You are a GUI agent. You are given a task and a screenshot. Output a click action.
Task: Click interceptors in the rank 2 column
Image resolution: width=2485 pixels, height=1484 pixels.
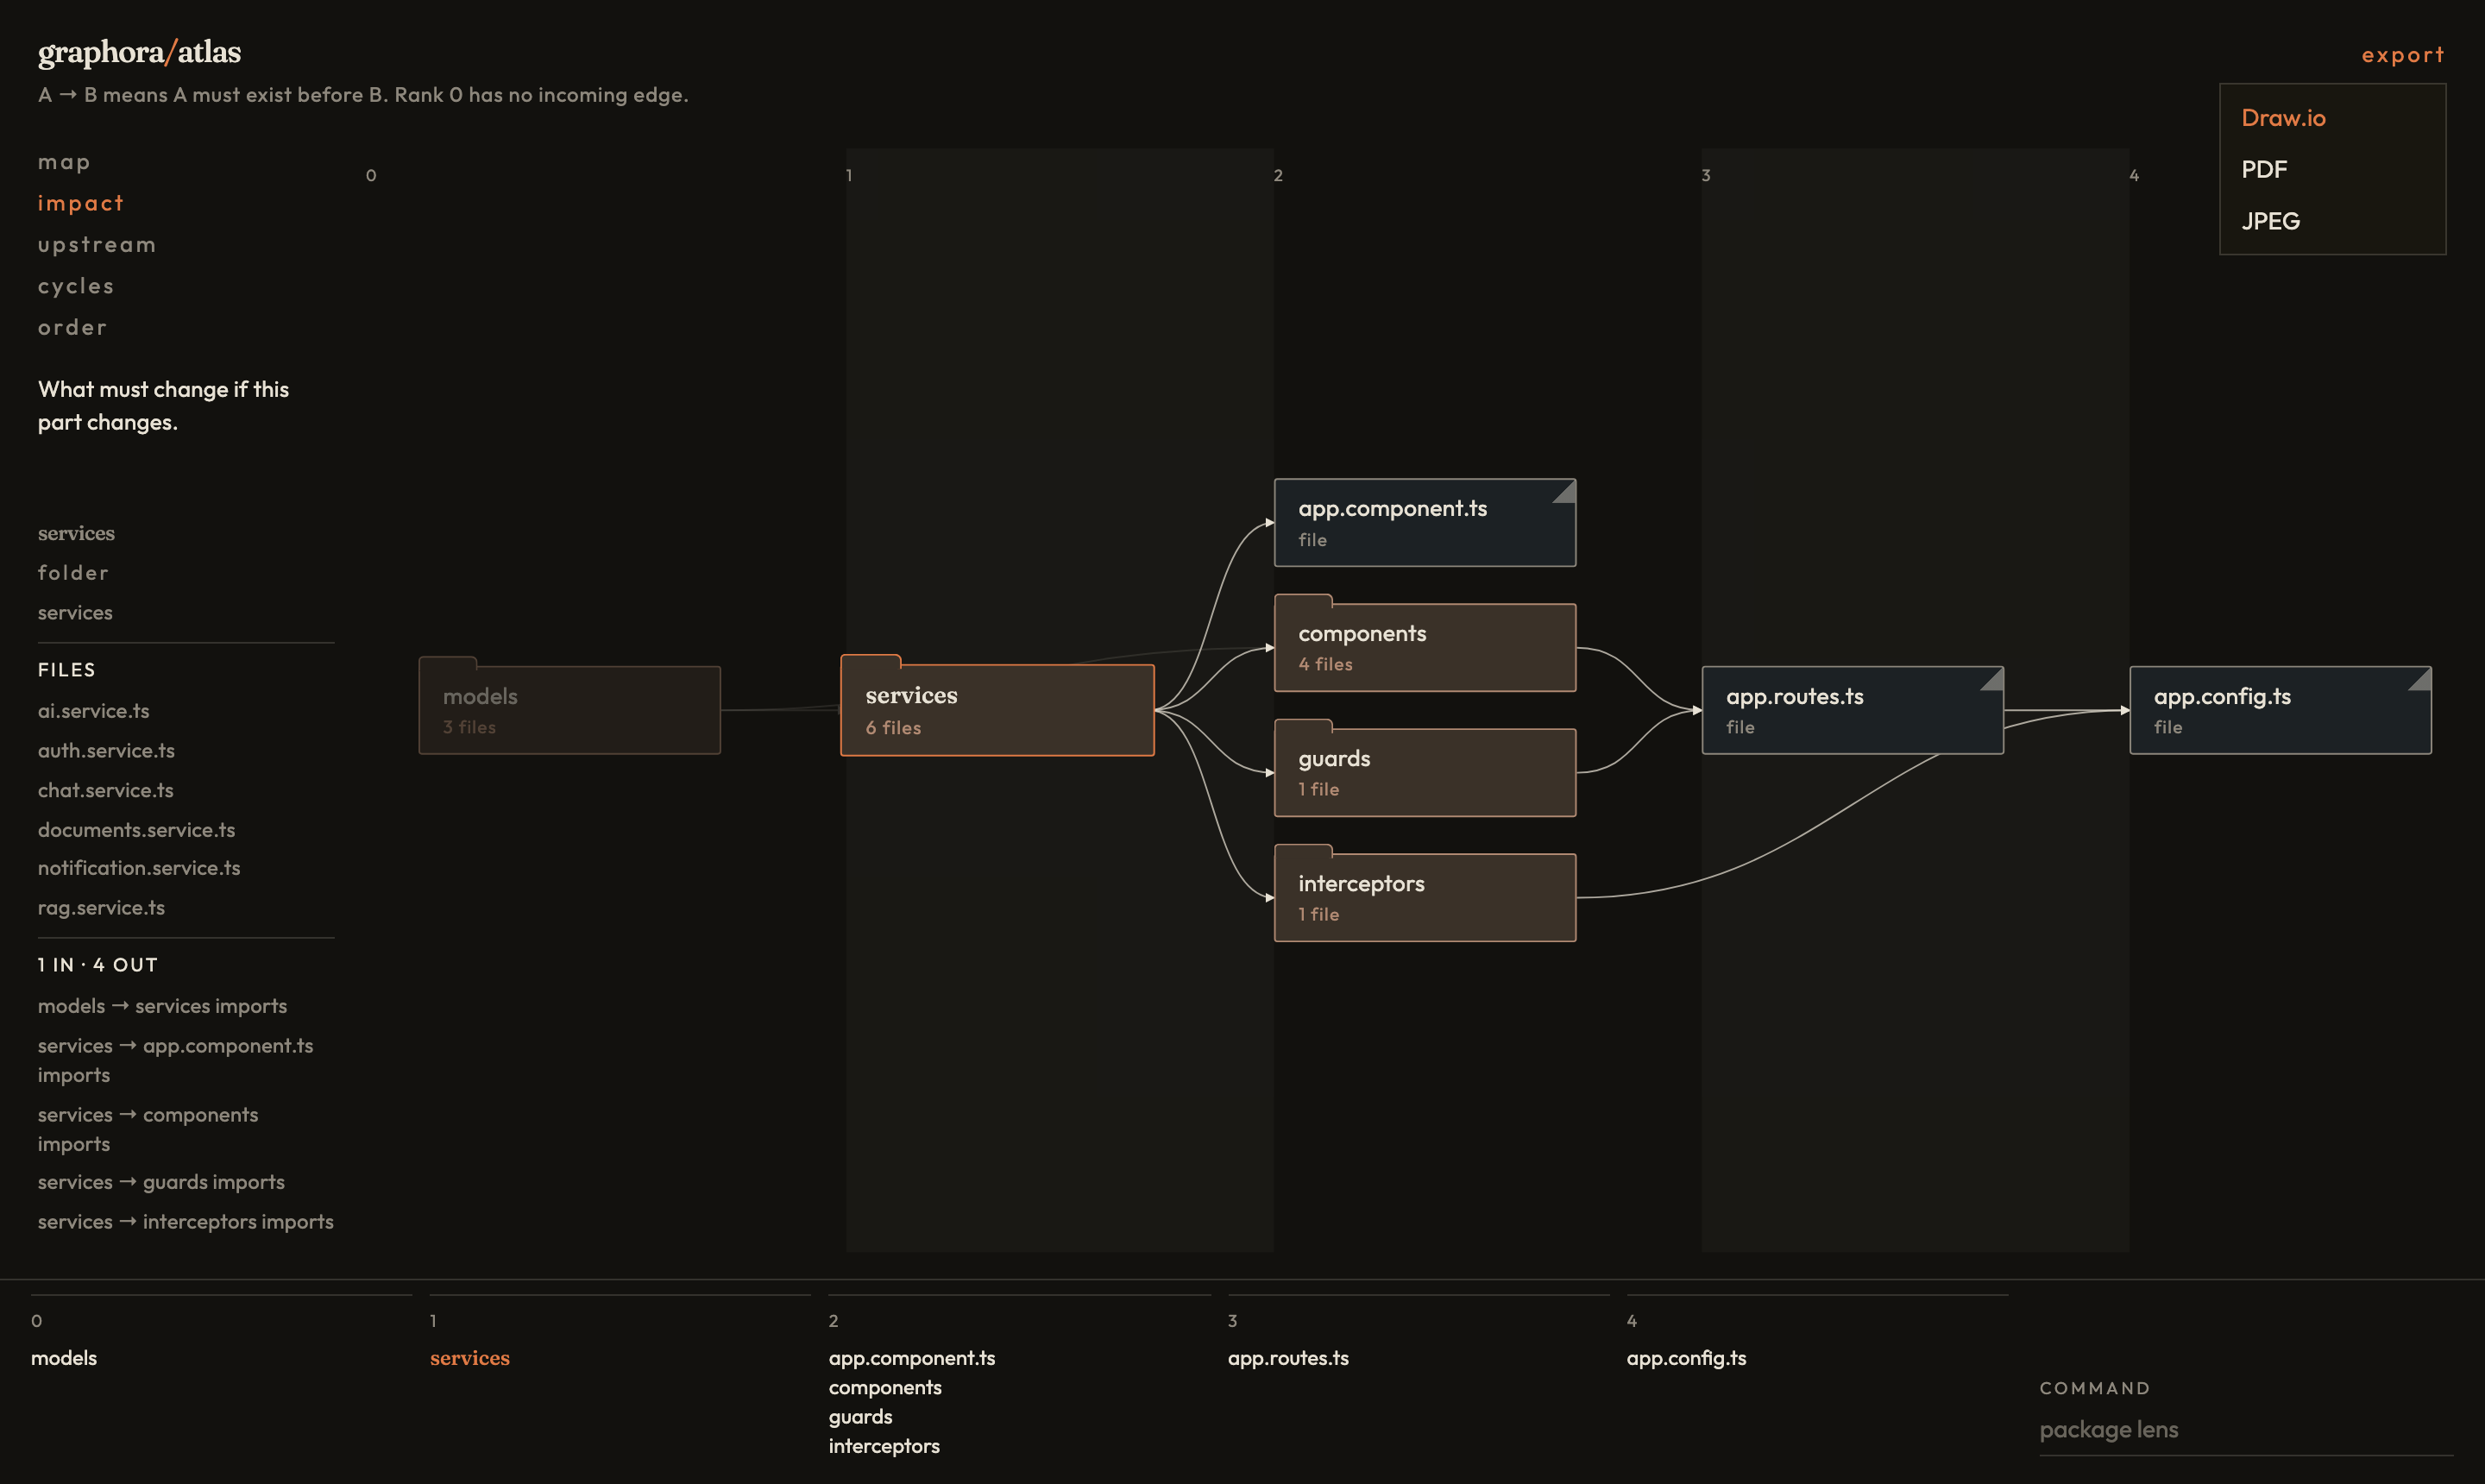pos(884,1446)
